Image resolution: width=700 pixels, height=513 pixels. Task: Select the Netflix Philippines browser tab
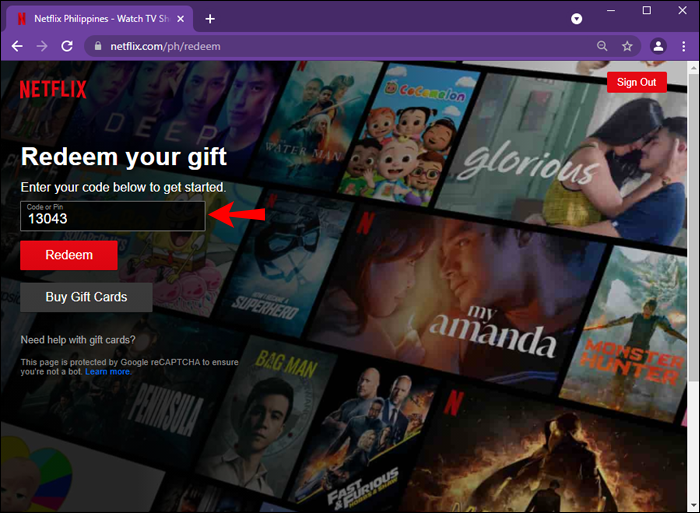point(100,19)
